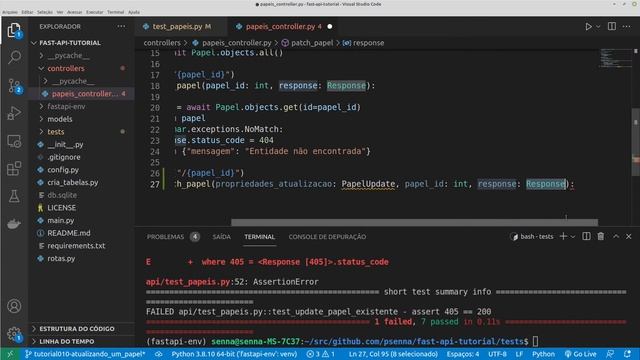Start Go Live server
Viewport: 640px width, 360px height.
580,354
